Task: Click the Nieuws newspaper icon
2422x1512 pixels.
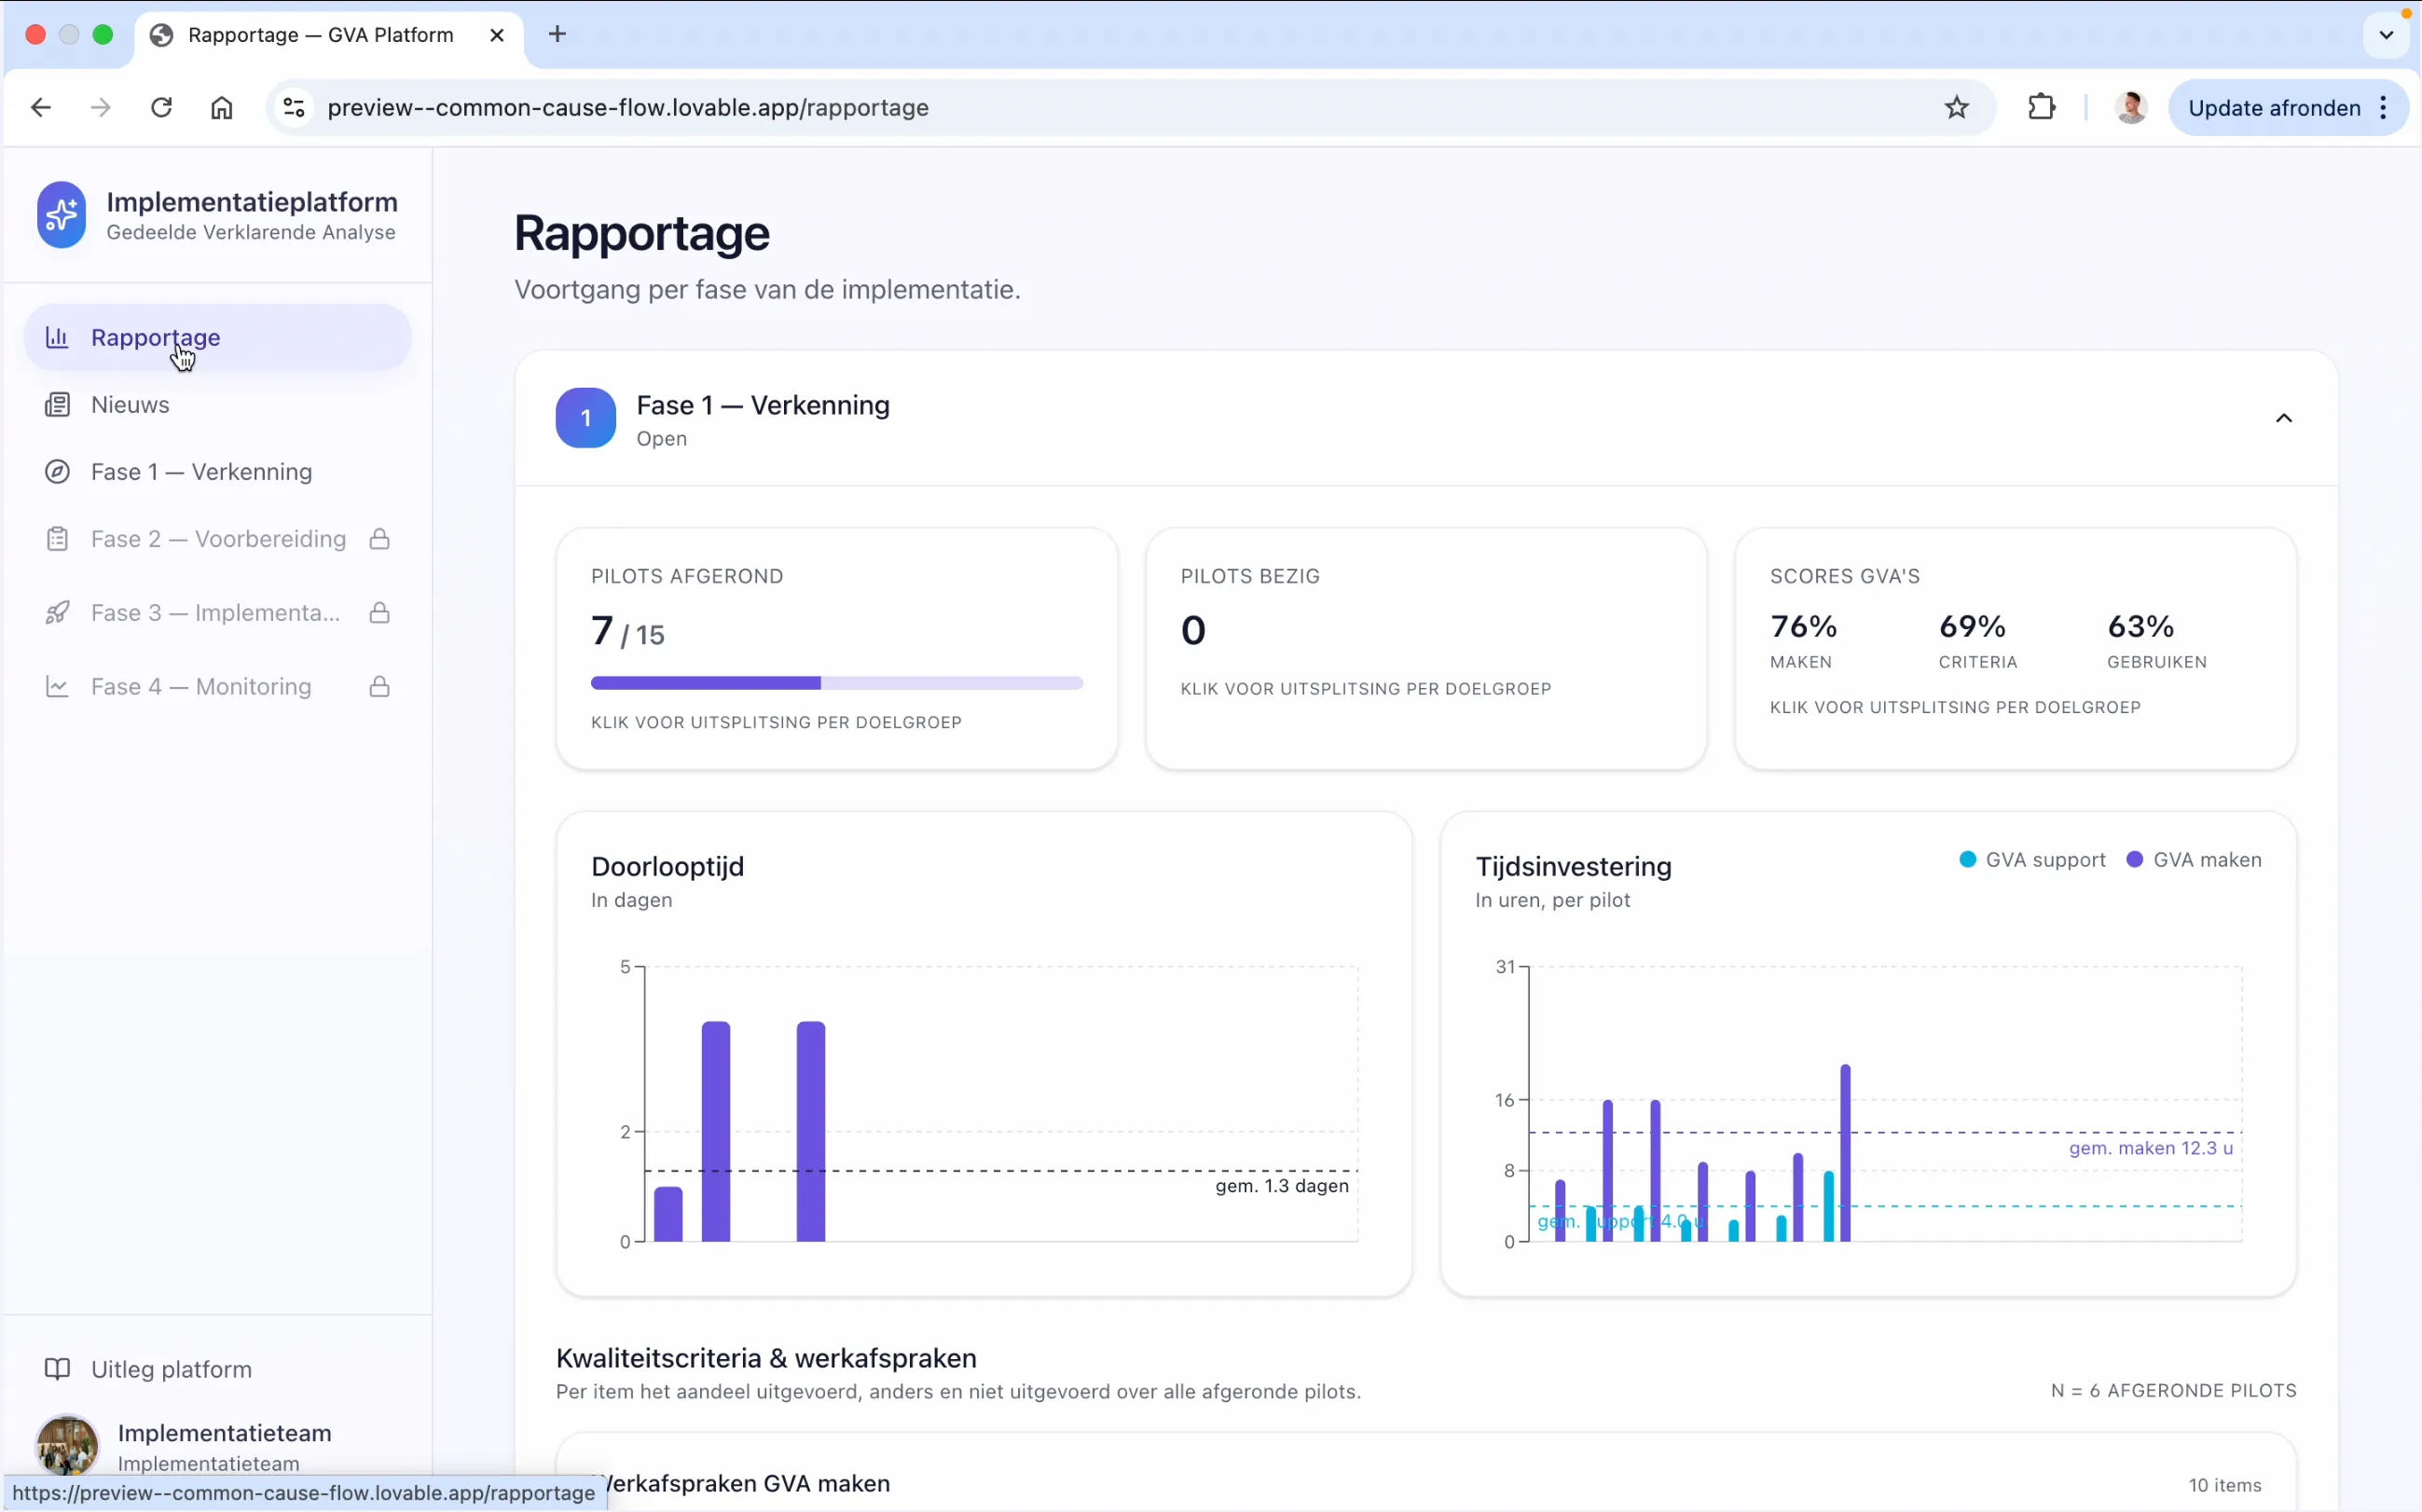Action: coord(57,405)
